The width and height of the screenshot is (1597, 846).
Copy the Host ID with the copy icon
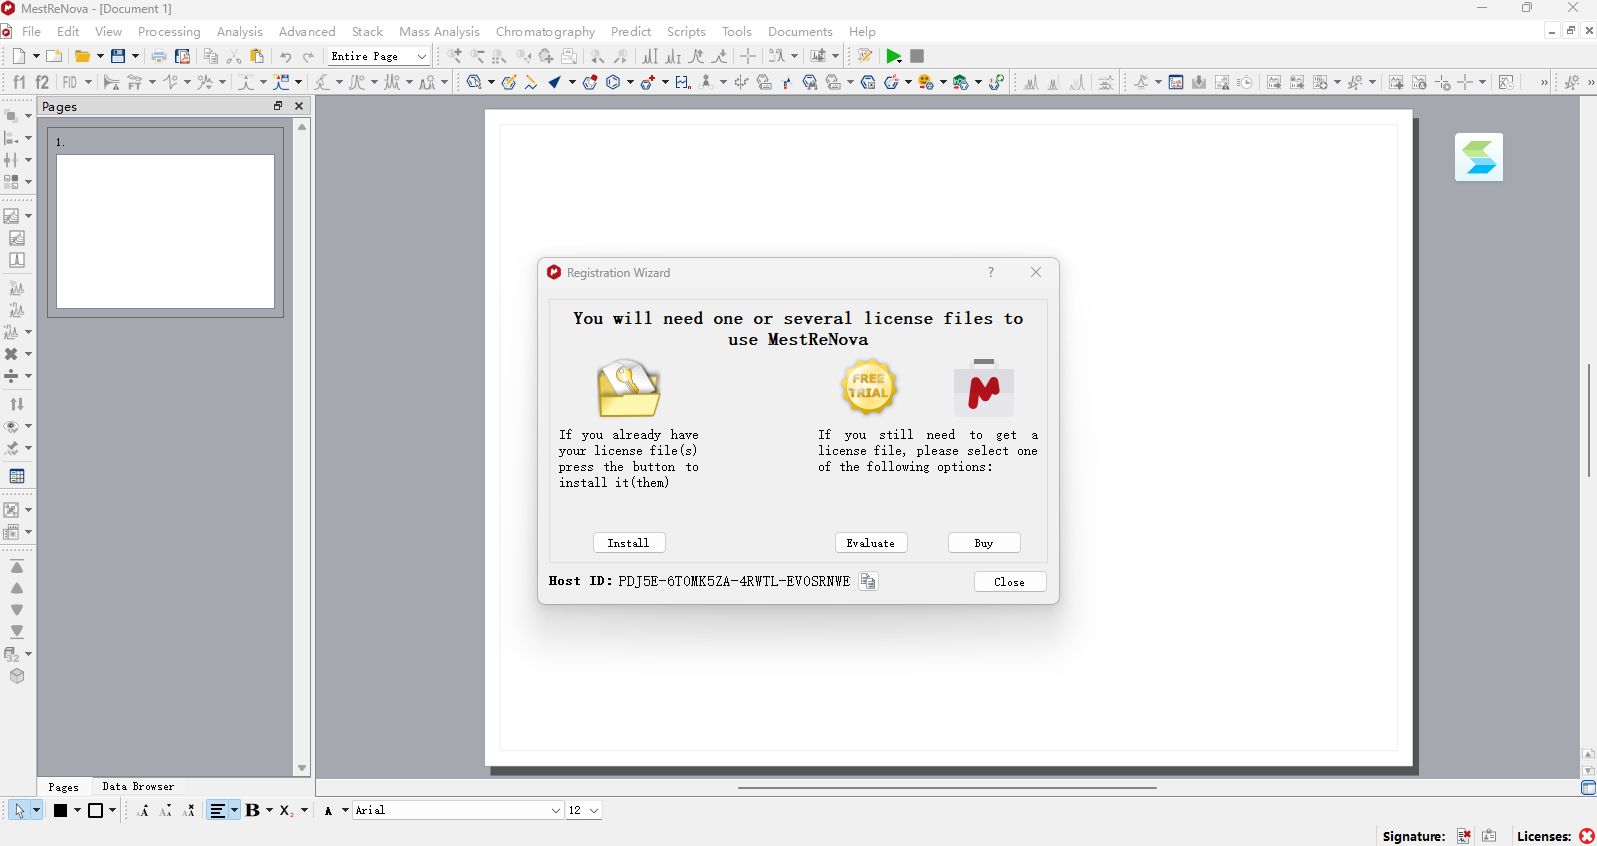pyautogui.click(x=868, y=581)
